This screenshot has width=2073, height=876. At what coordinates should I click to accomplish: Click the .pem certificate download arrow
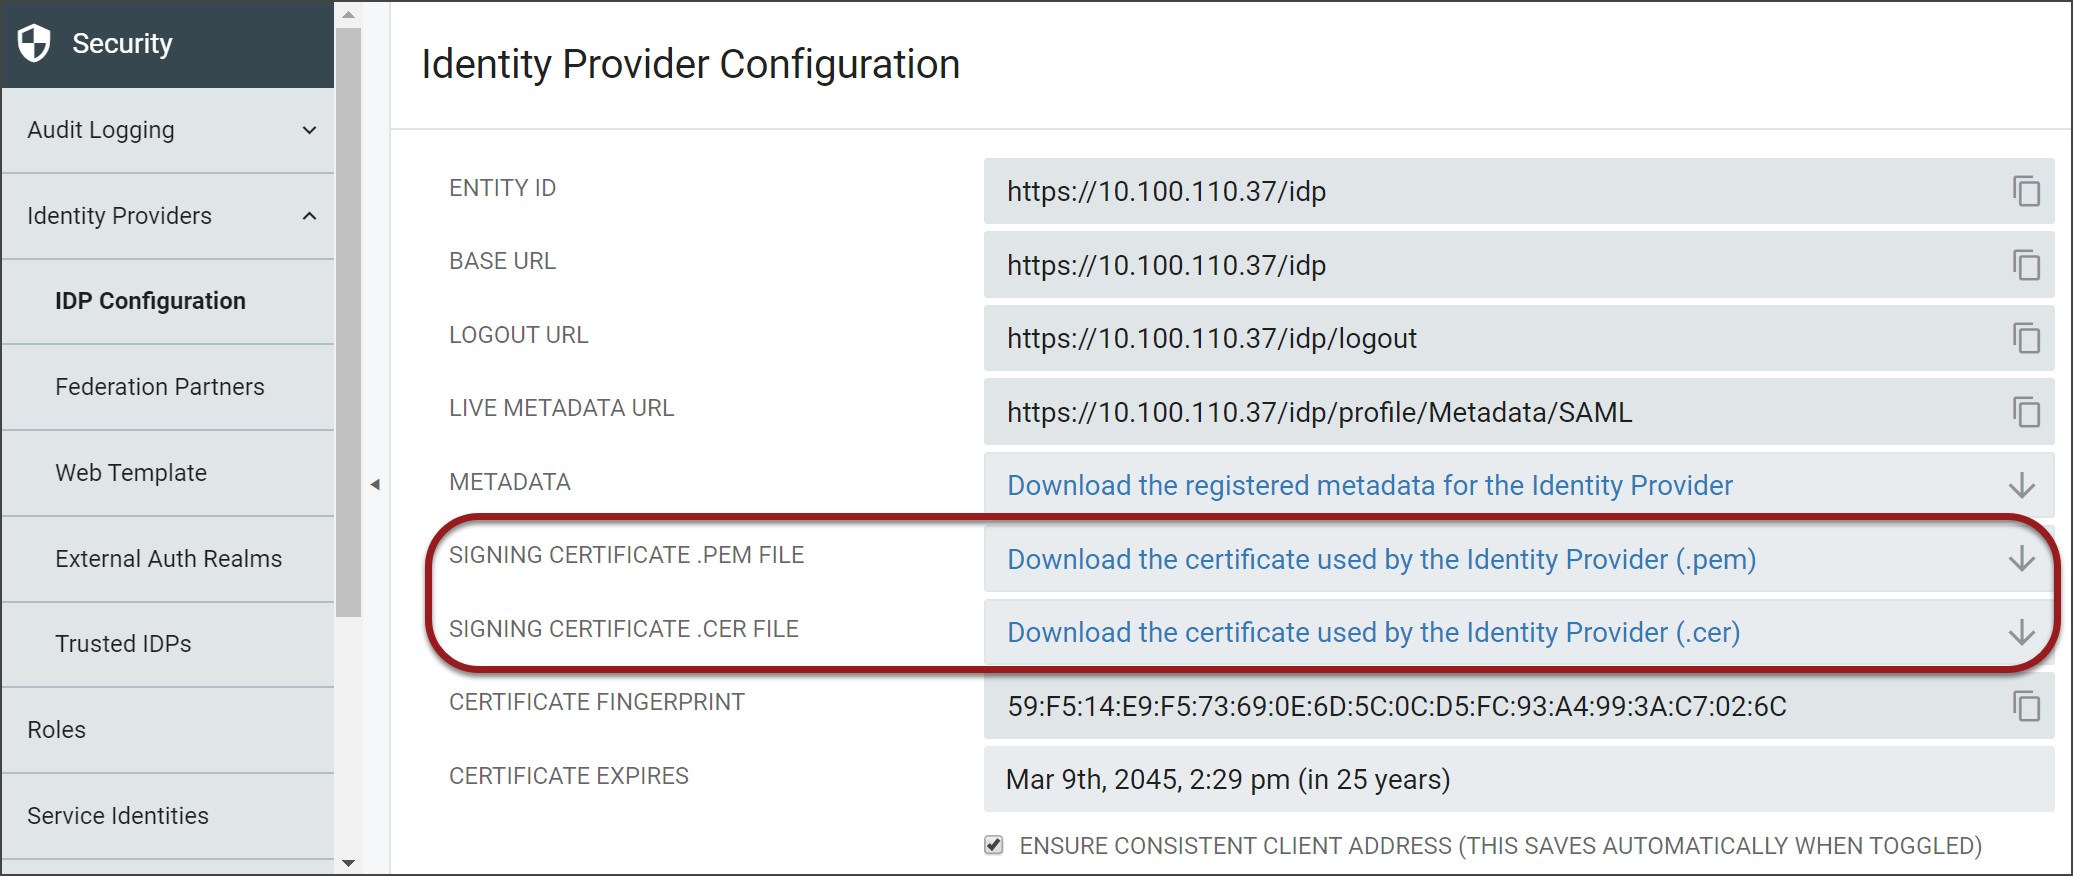point(2022,559)
